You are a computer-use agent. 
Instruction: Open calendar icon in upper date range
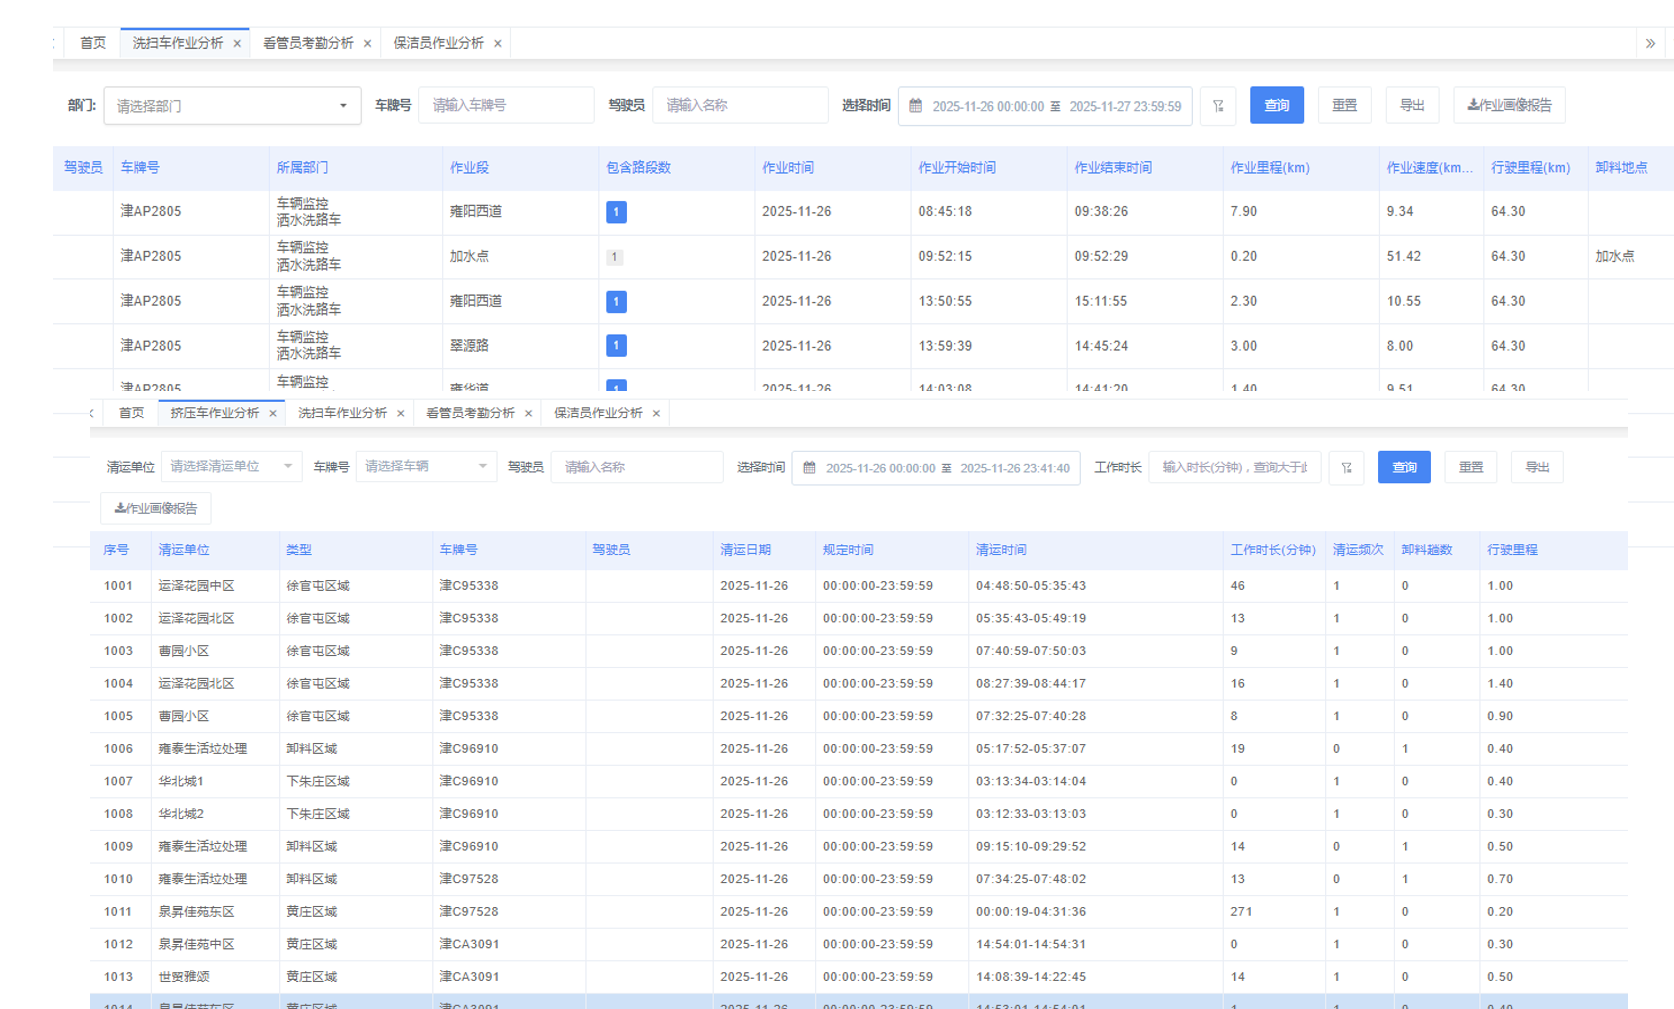(916, 106)
